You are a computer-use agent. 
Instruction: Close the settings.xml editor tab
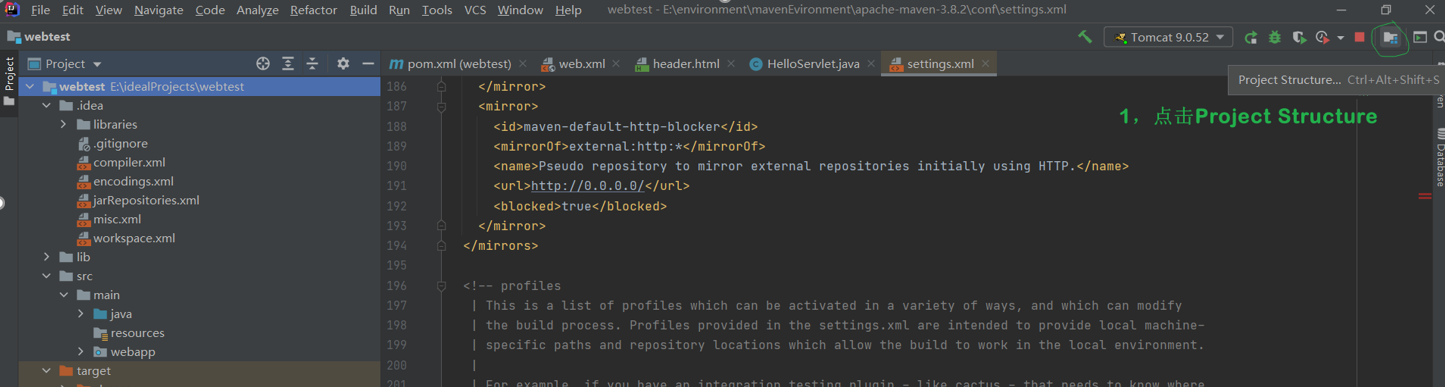(986, 64)
